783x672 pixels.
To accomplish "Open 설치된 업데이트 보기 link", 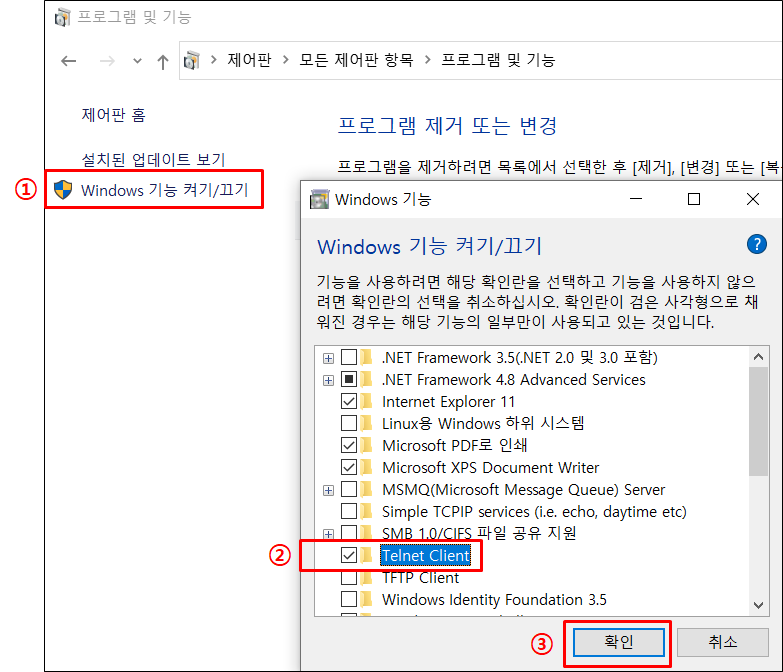I will [153, 160].
